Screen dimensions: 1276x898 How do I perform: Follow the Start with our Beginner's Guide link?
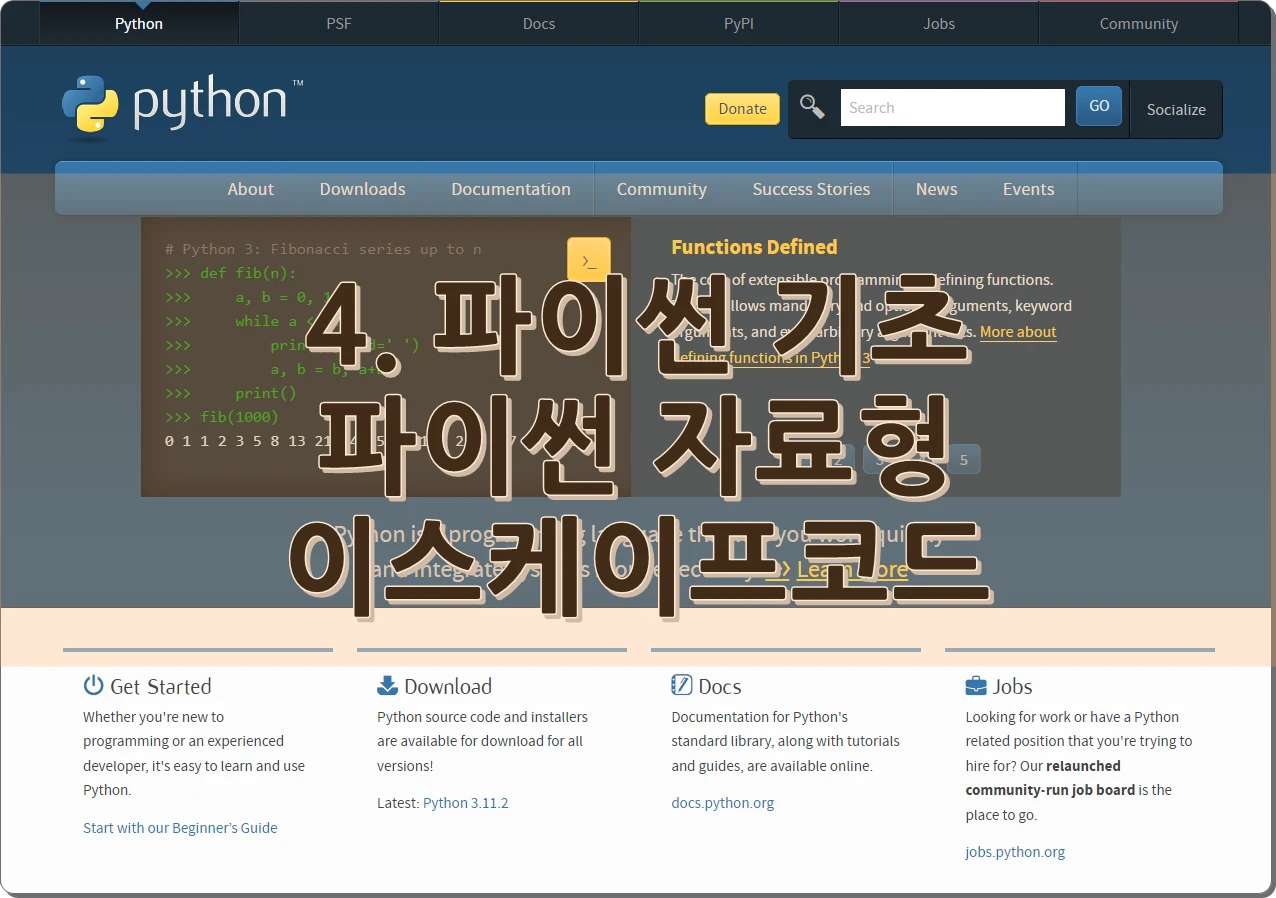(180, 828)
